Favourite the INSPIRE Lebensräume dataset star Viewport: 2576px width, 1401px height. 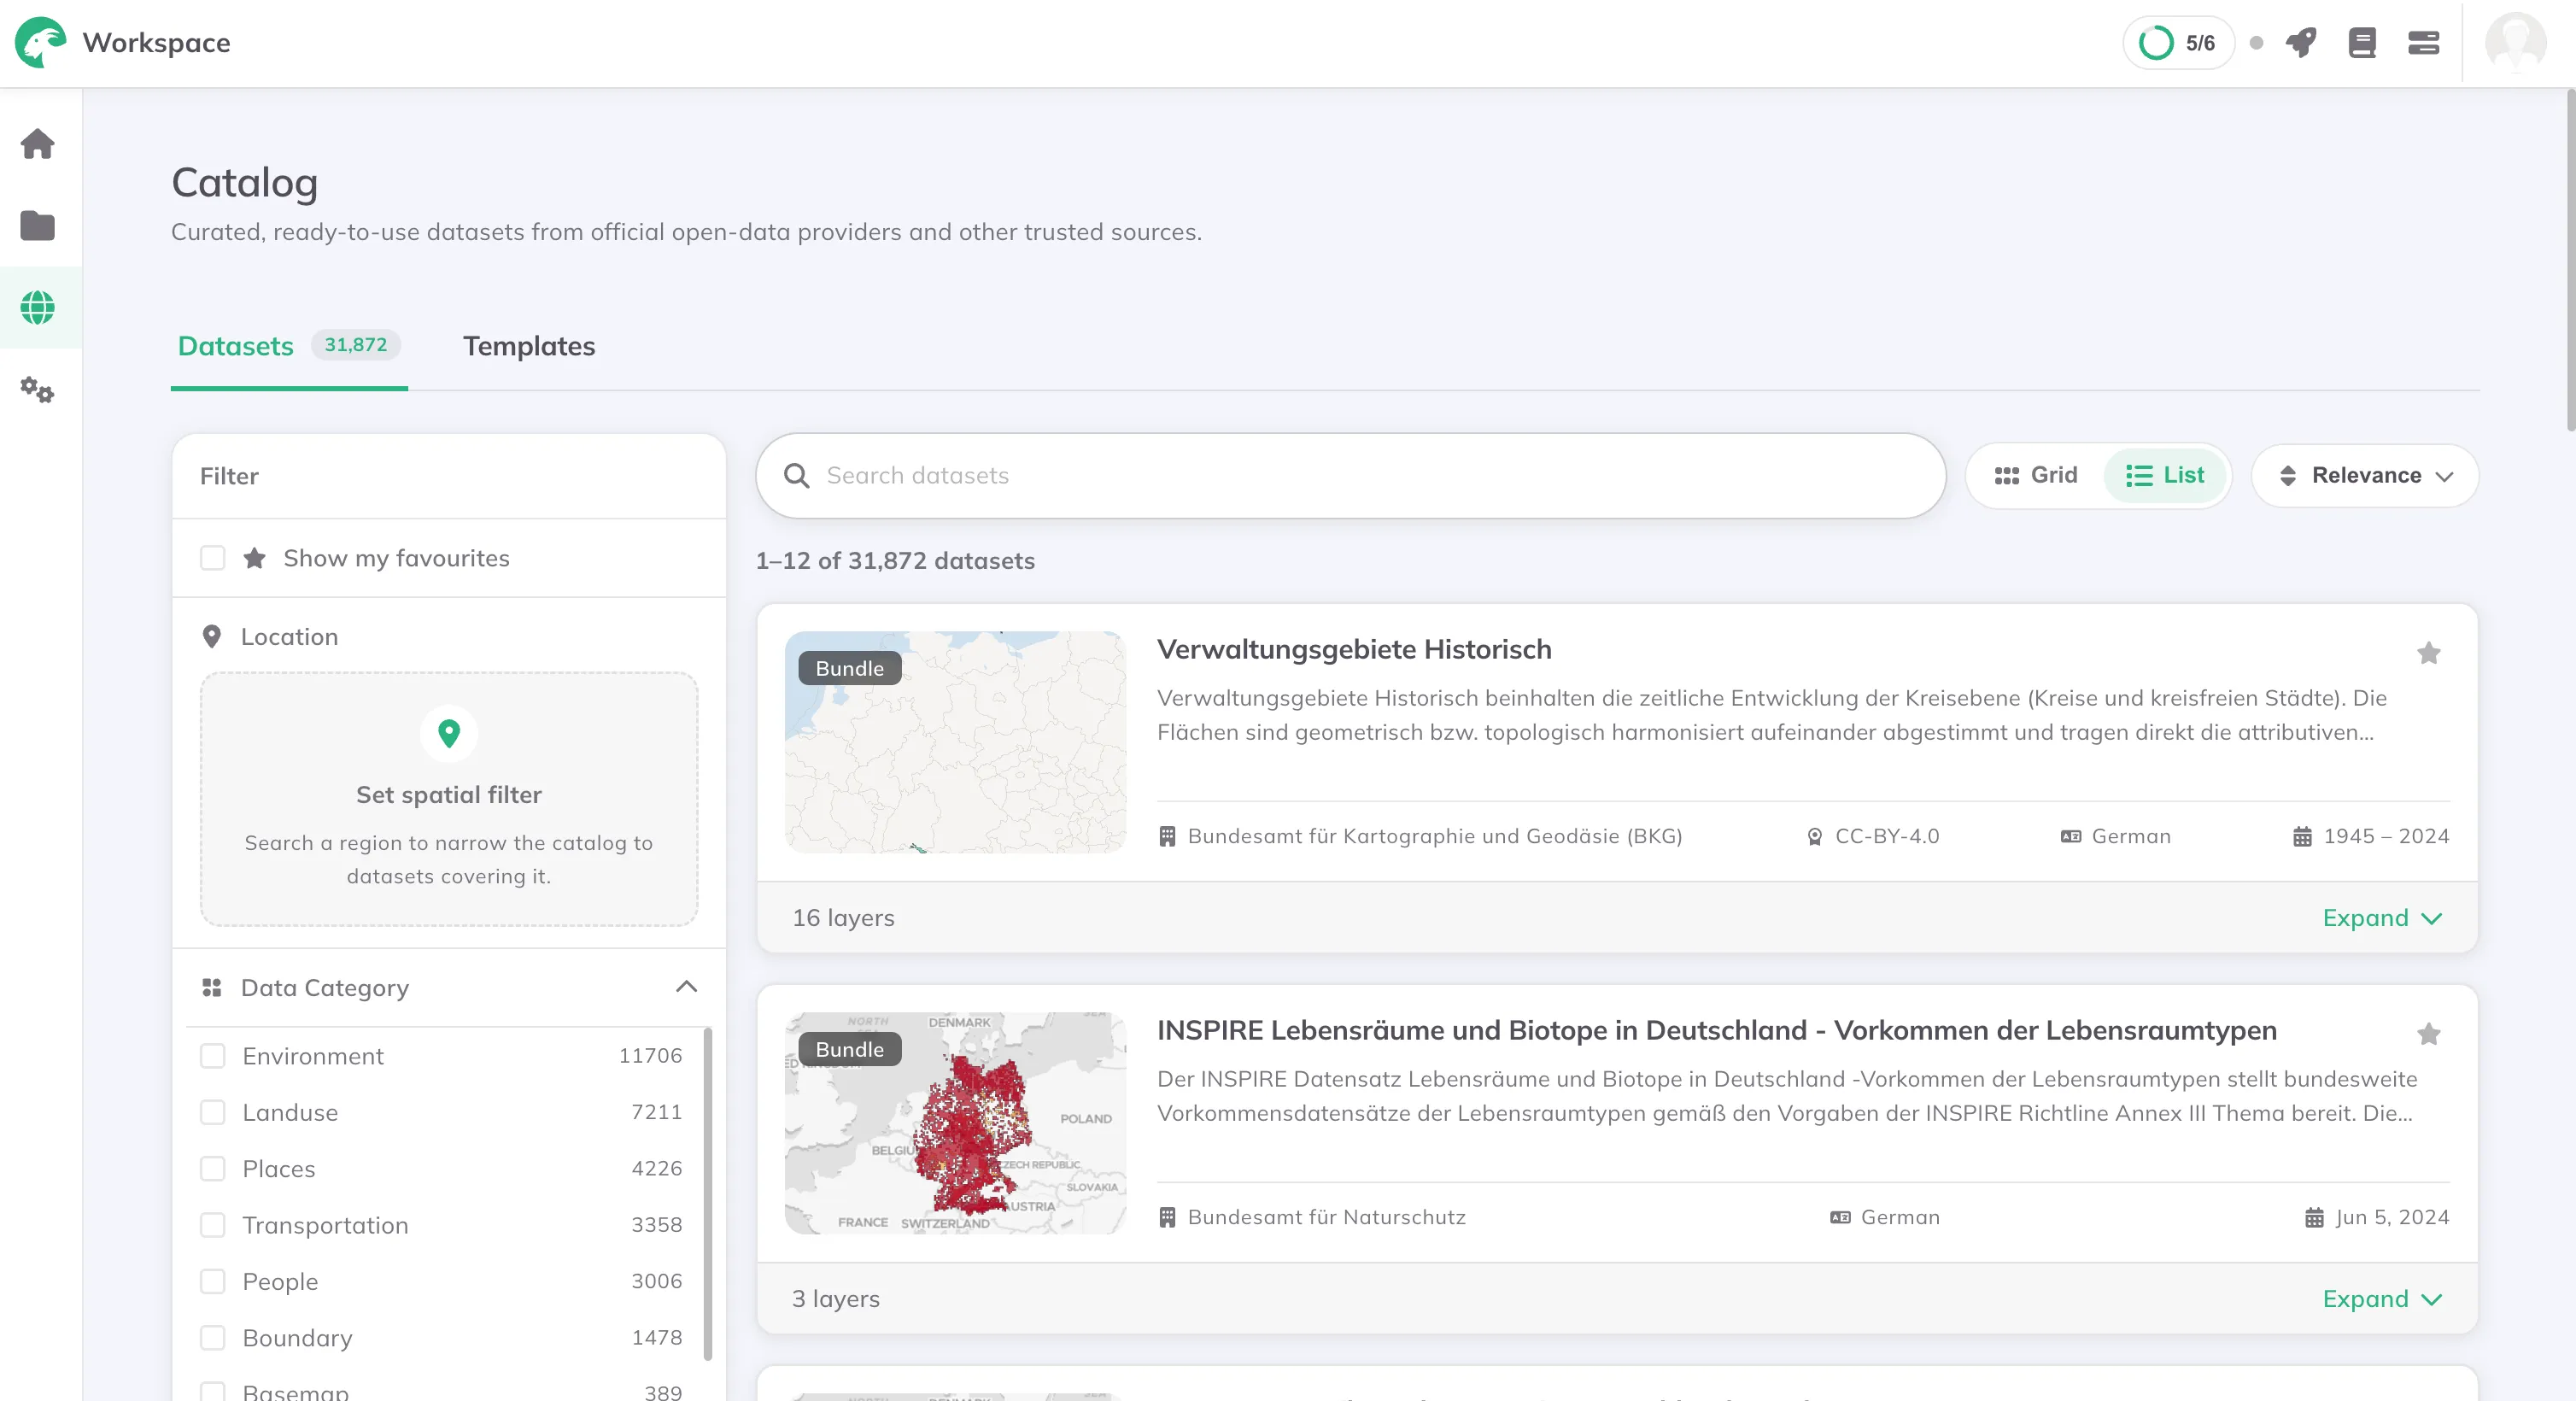[x=2429, y=1035]
